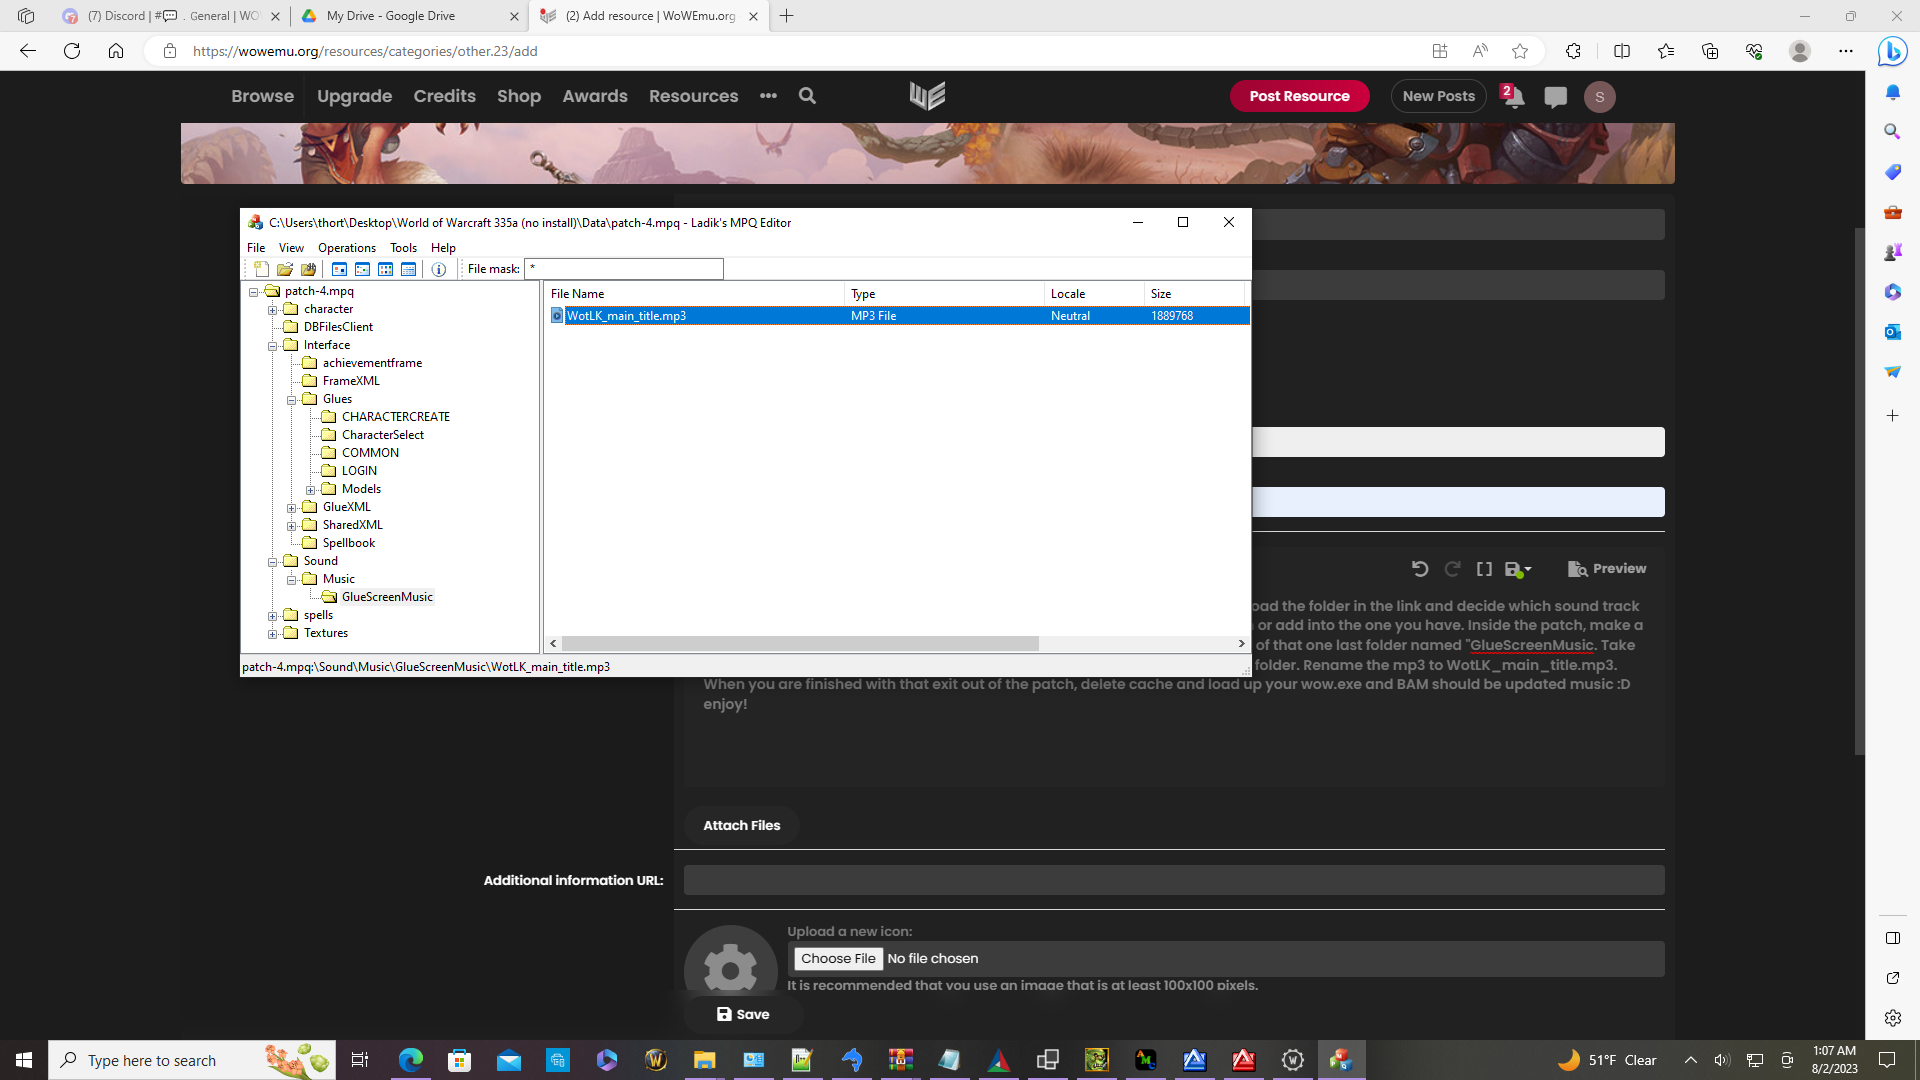The height and width of the screenshot is (1080, 1920).
Task: Switch file list to details view
Action: [x=409, y=269]
